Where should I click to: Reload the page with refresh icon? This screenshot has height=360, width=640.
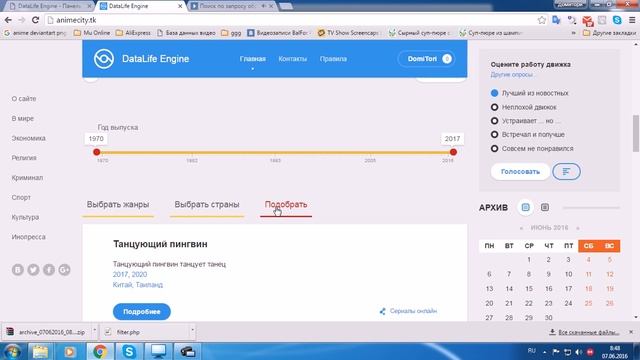click(35, 20)
